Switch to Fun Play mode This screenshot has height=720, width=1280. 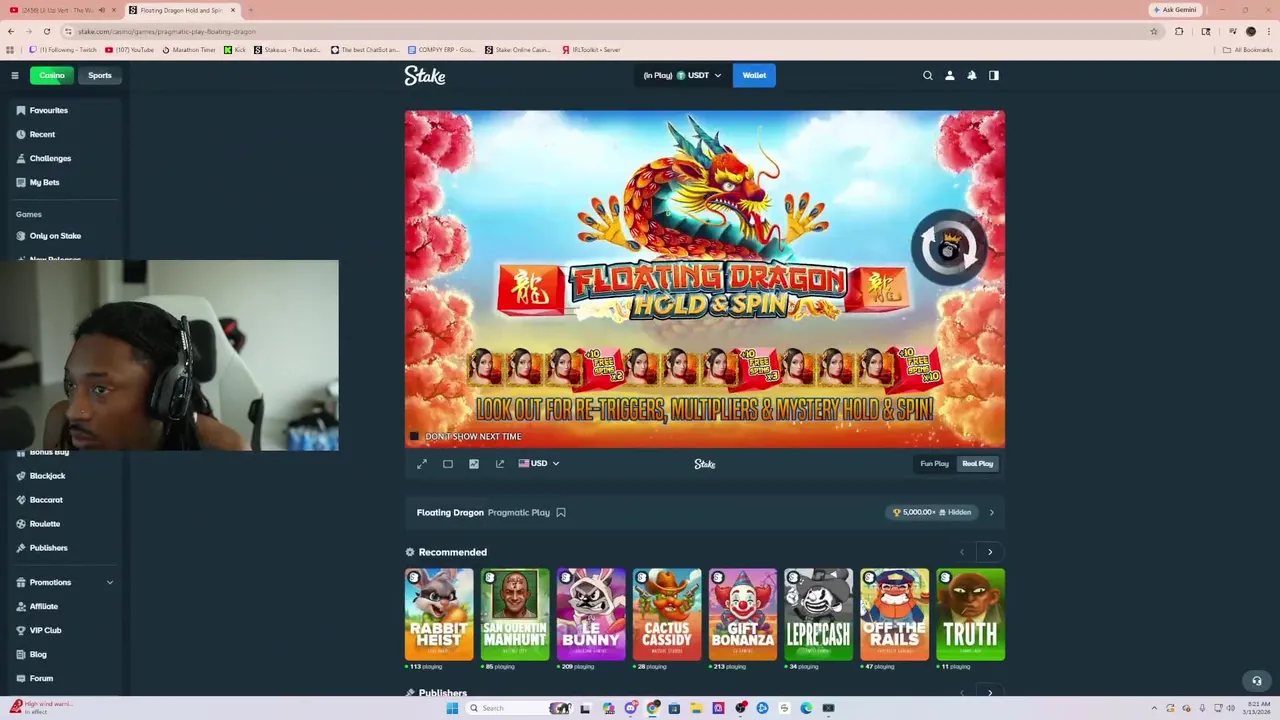934,464
